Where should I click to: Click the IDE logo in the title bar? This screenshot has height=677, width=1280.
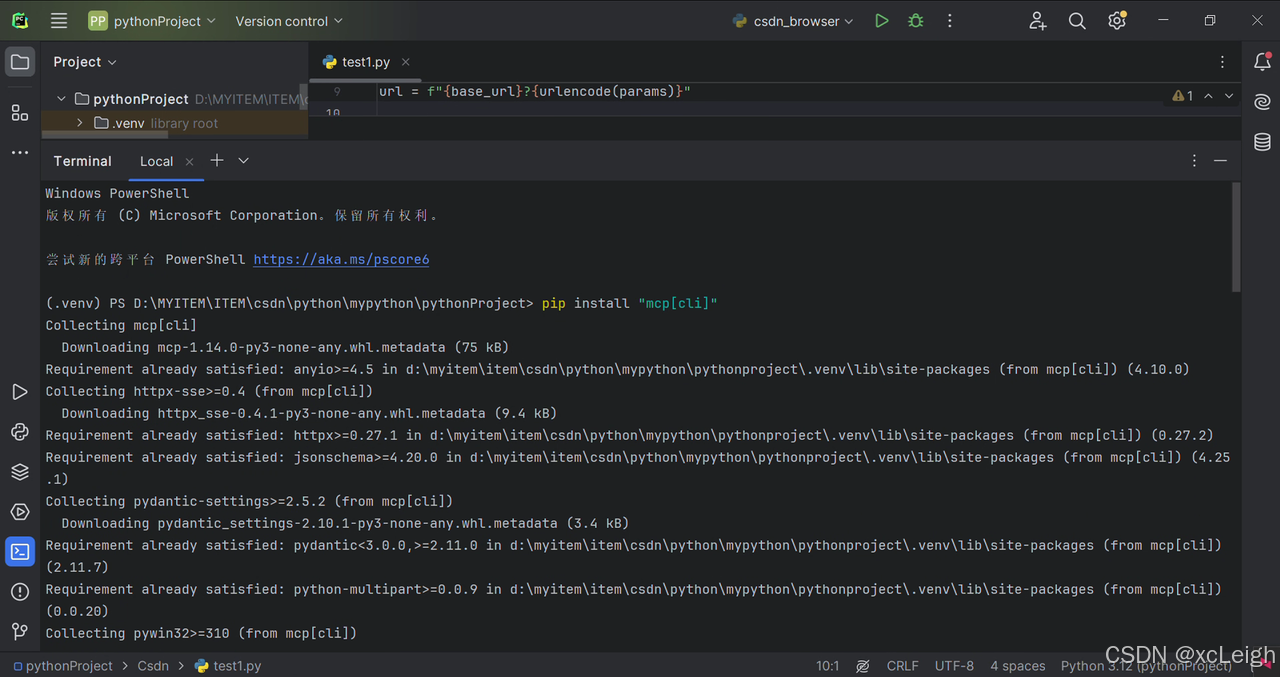[x=20, y=21]
